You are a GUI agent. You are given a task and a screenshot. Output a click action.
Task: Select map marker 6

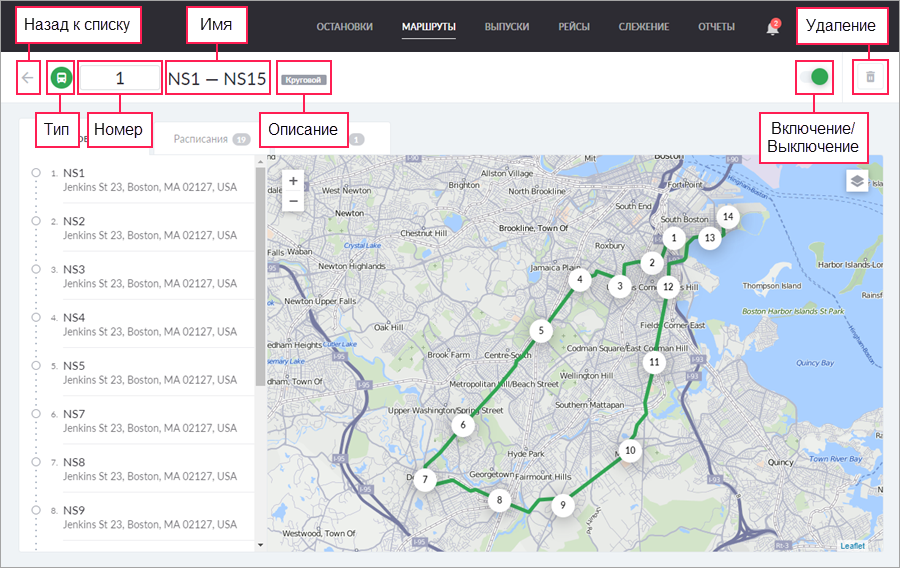click(463, 425)
